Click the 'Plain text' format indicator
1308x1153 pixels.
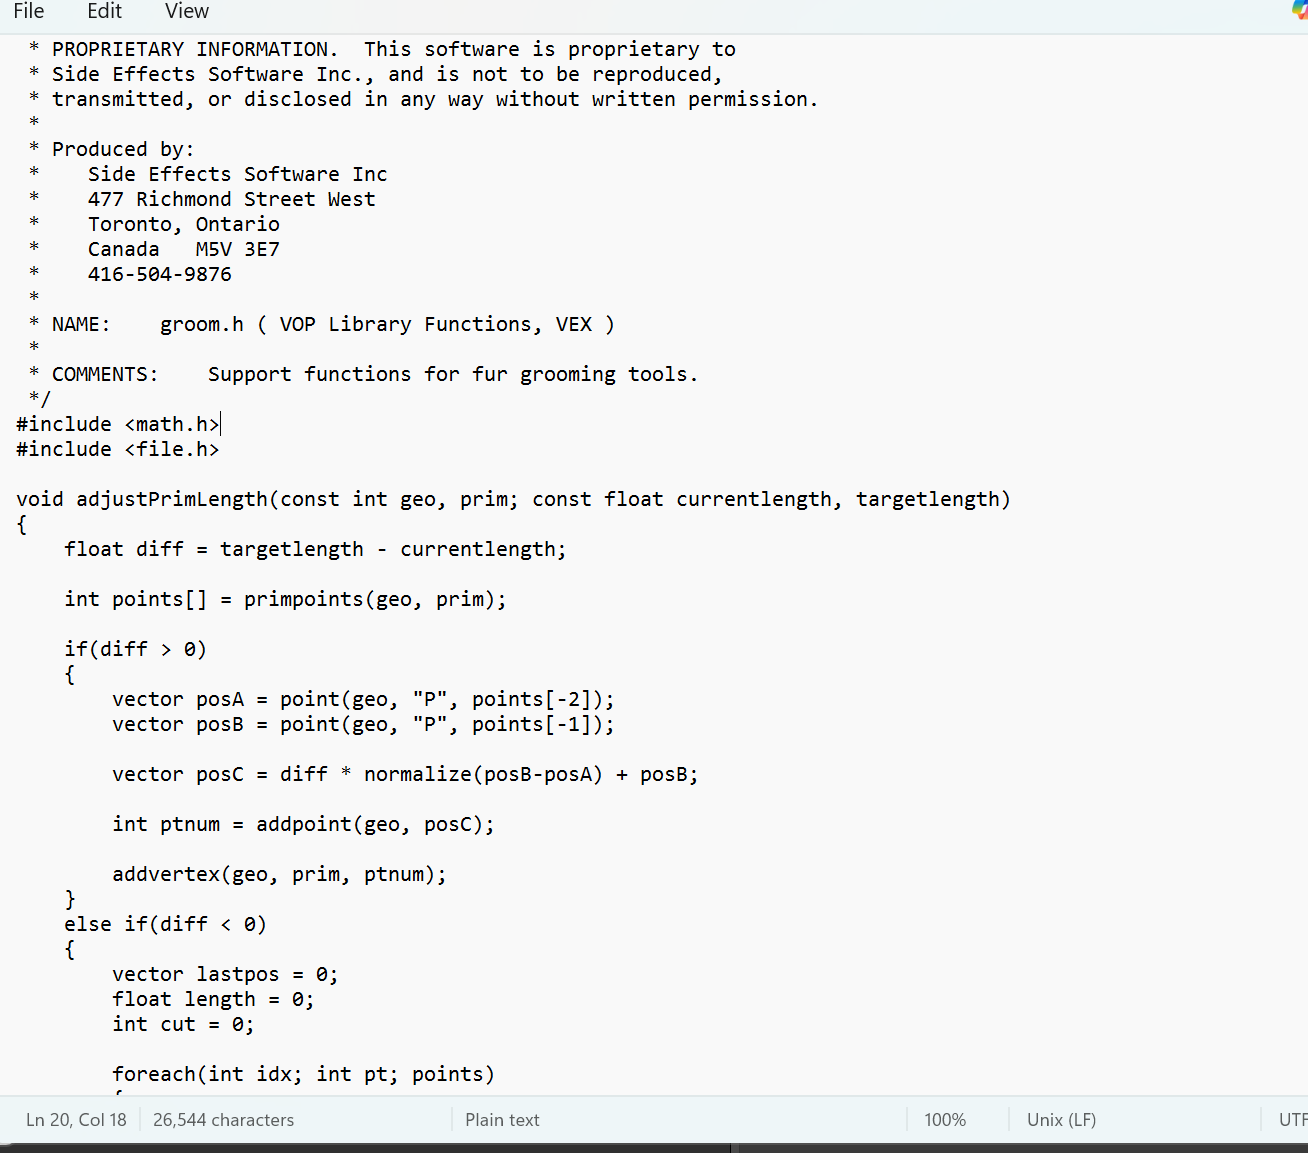point(502,1120)
